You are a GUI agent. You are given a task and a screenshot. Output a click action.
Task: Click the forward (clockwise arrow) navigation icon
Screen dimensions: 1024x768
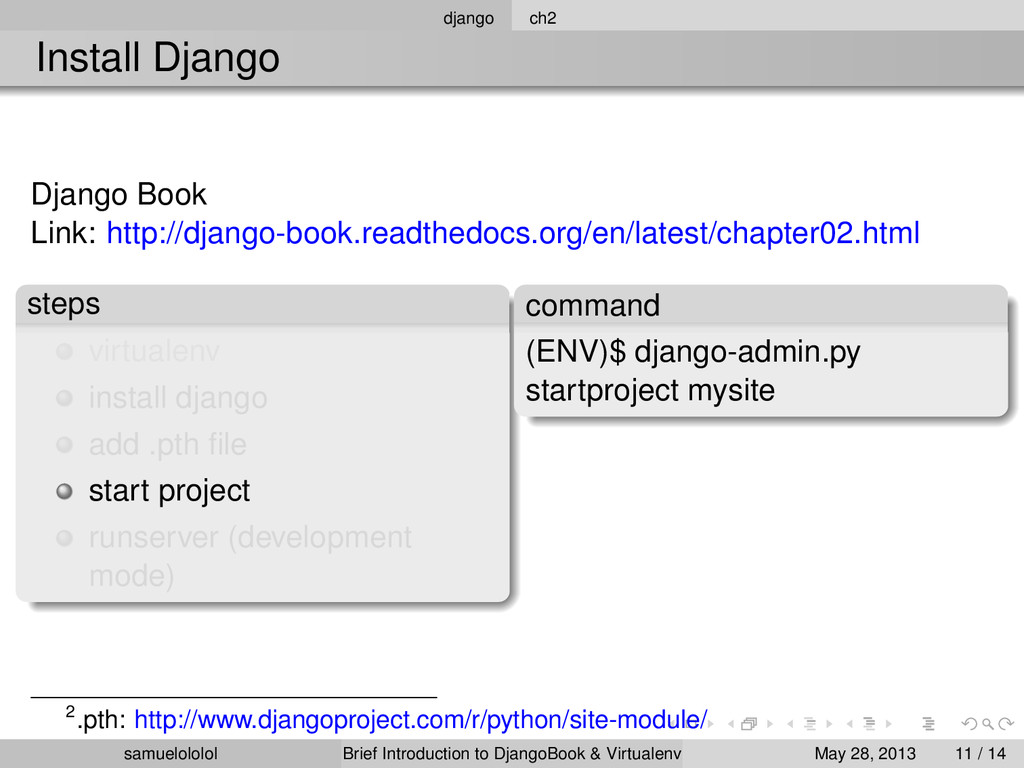(x=1006, y=724)
